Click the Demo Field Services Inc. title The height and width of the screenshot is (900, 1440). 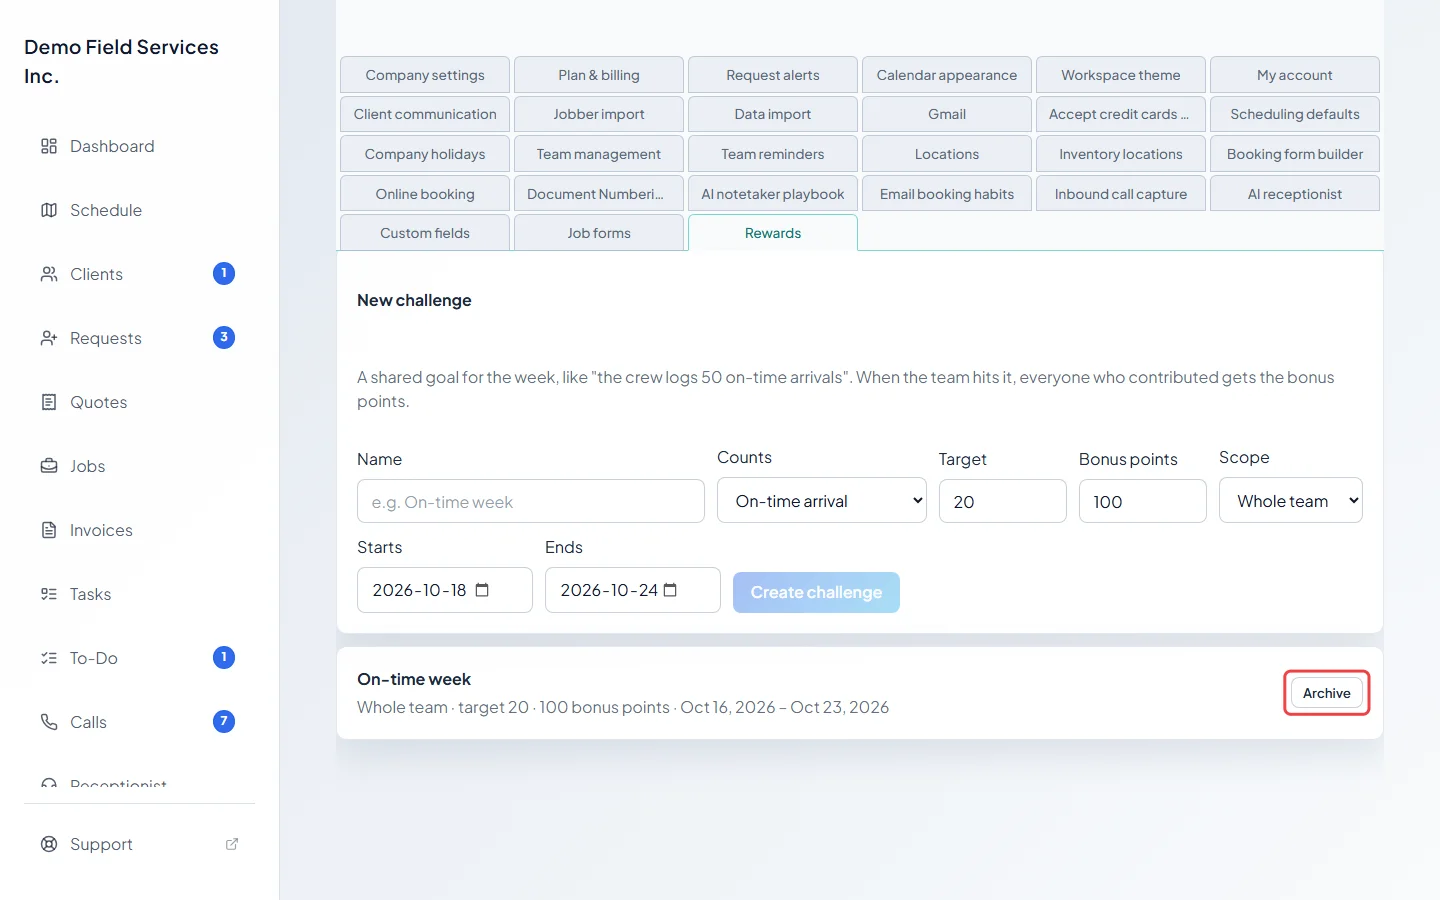point(121,61)
